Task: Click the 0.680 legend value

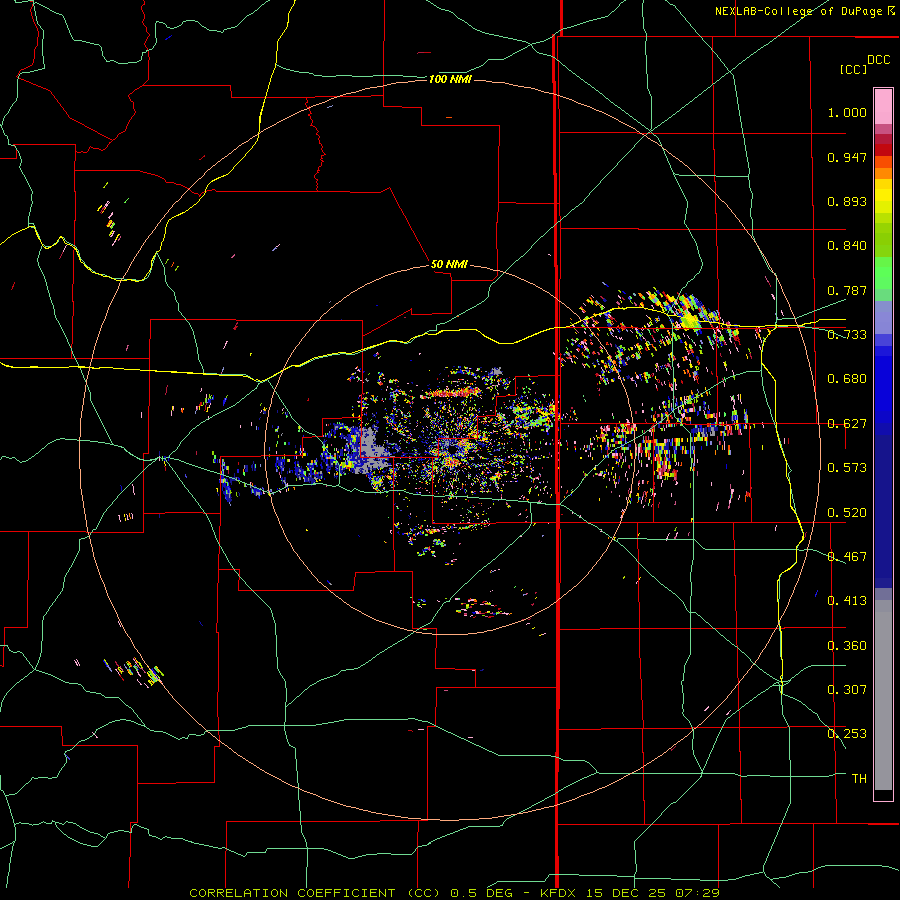Action: point(847,379)
